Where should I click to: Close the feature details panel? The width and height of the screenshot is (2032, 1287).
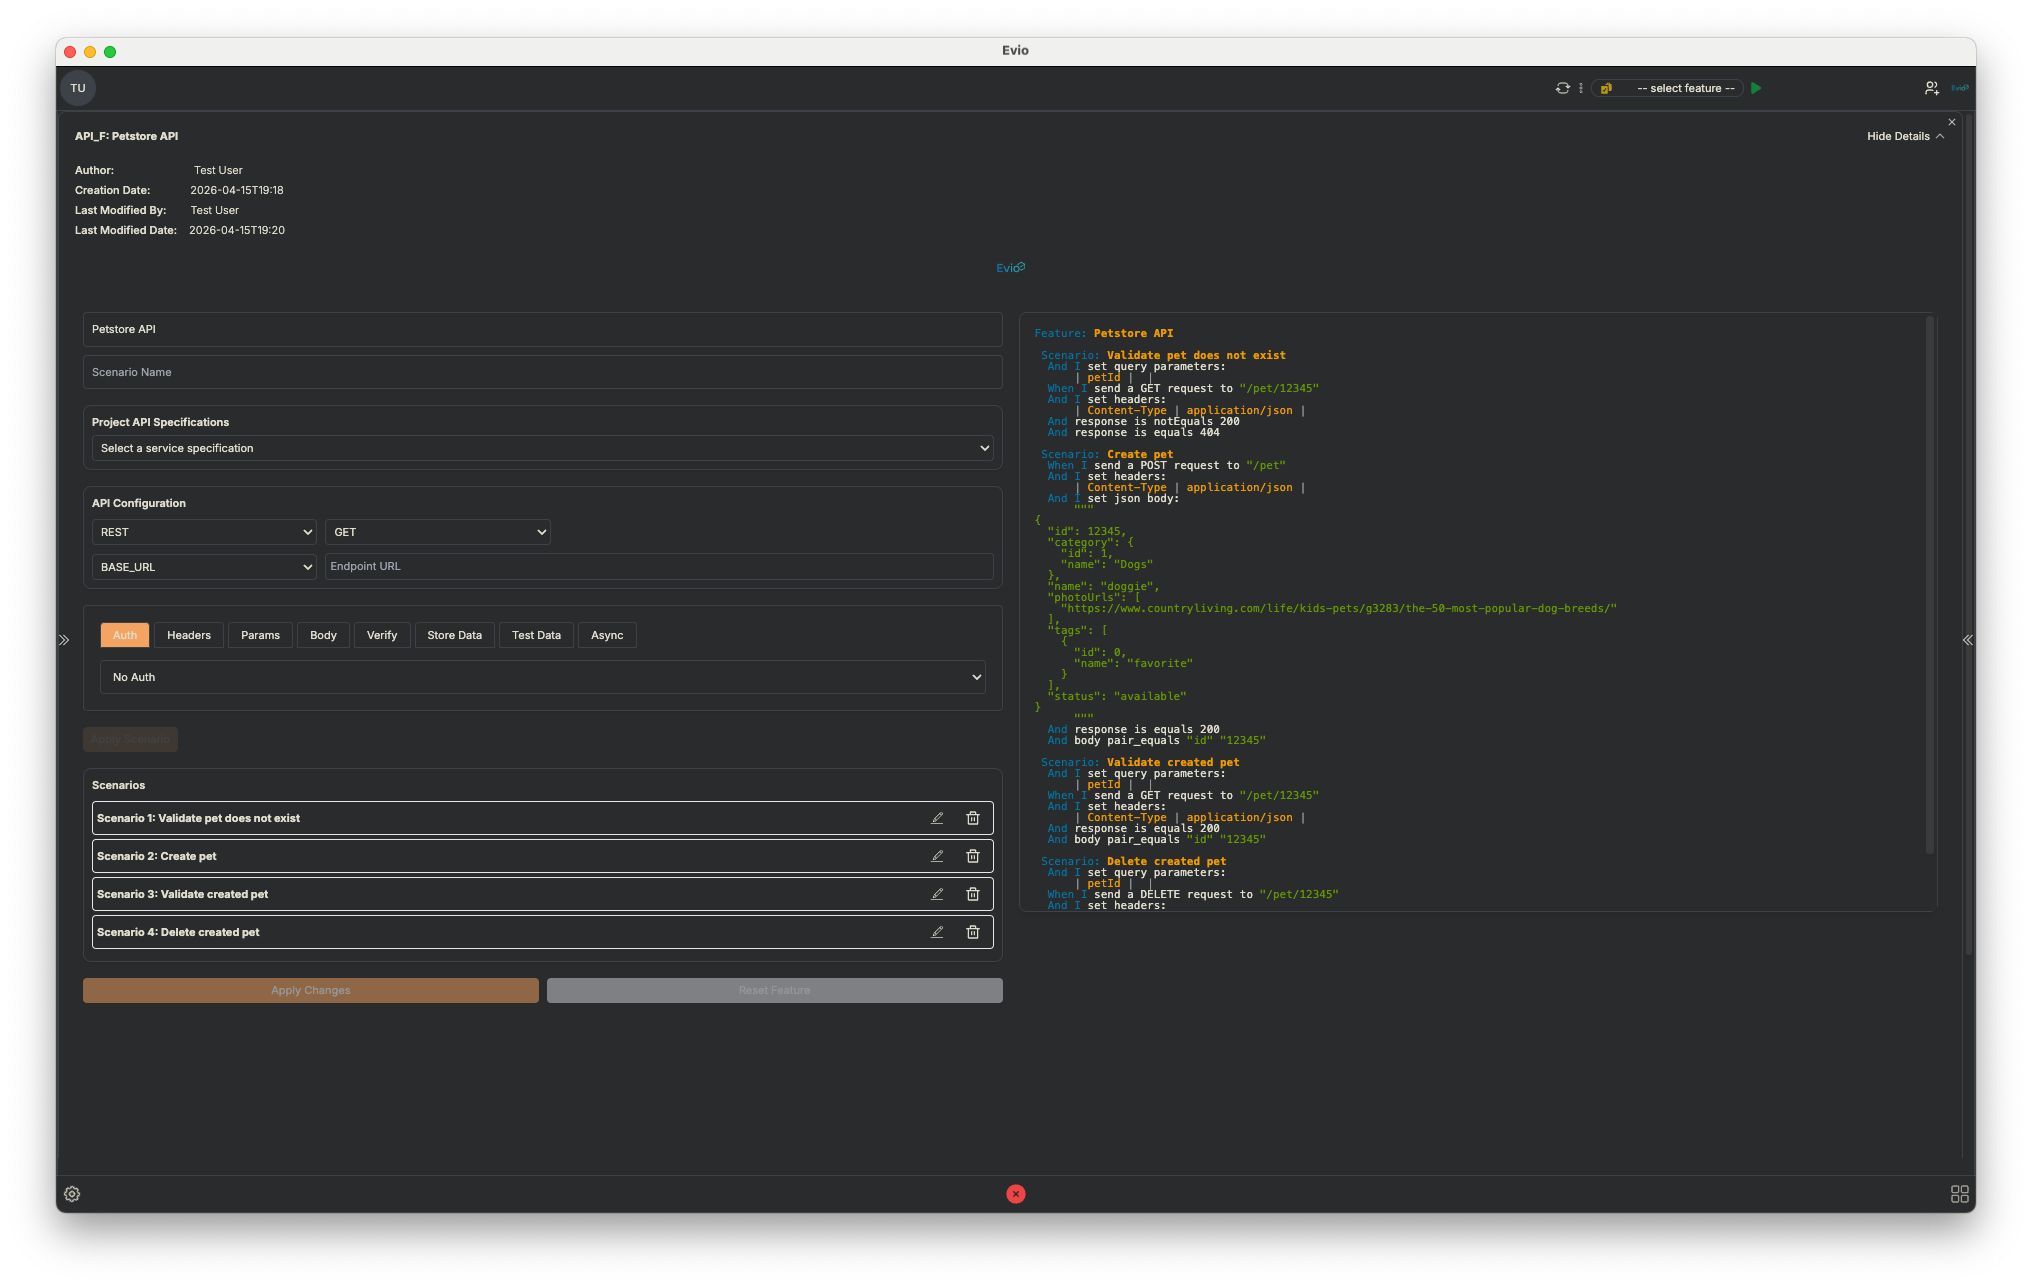tap(1951, 122)
